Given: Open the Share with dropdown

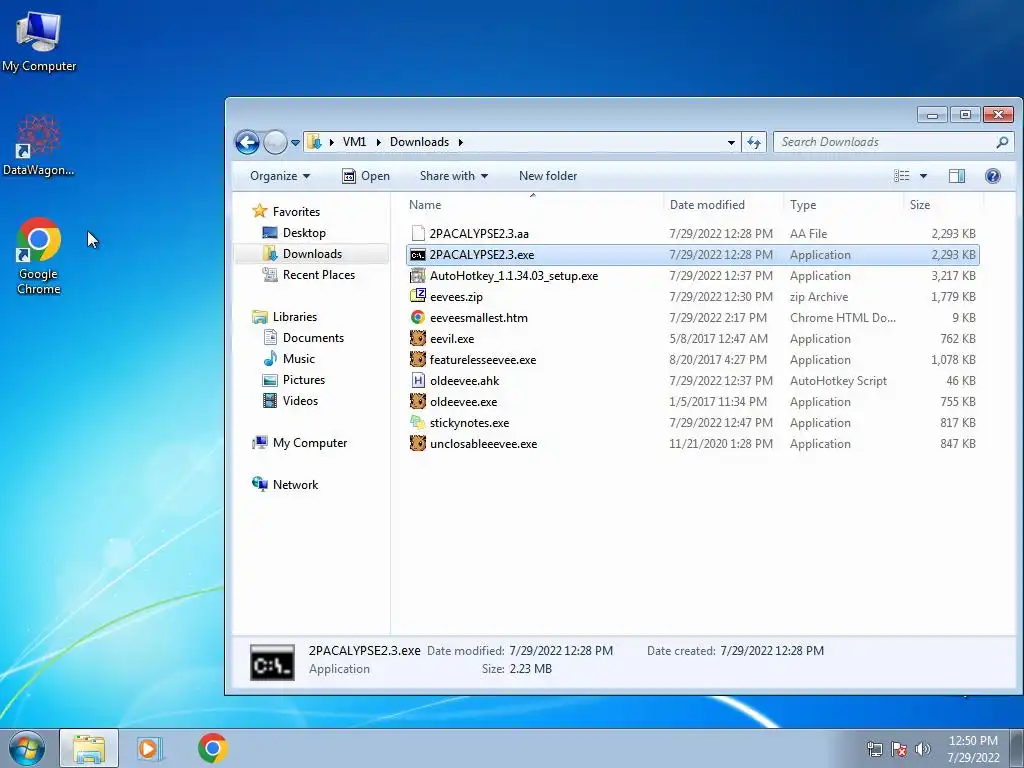Looking at the screenshot, I should coord(454,176).
